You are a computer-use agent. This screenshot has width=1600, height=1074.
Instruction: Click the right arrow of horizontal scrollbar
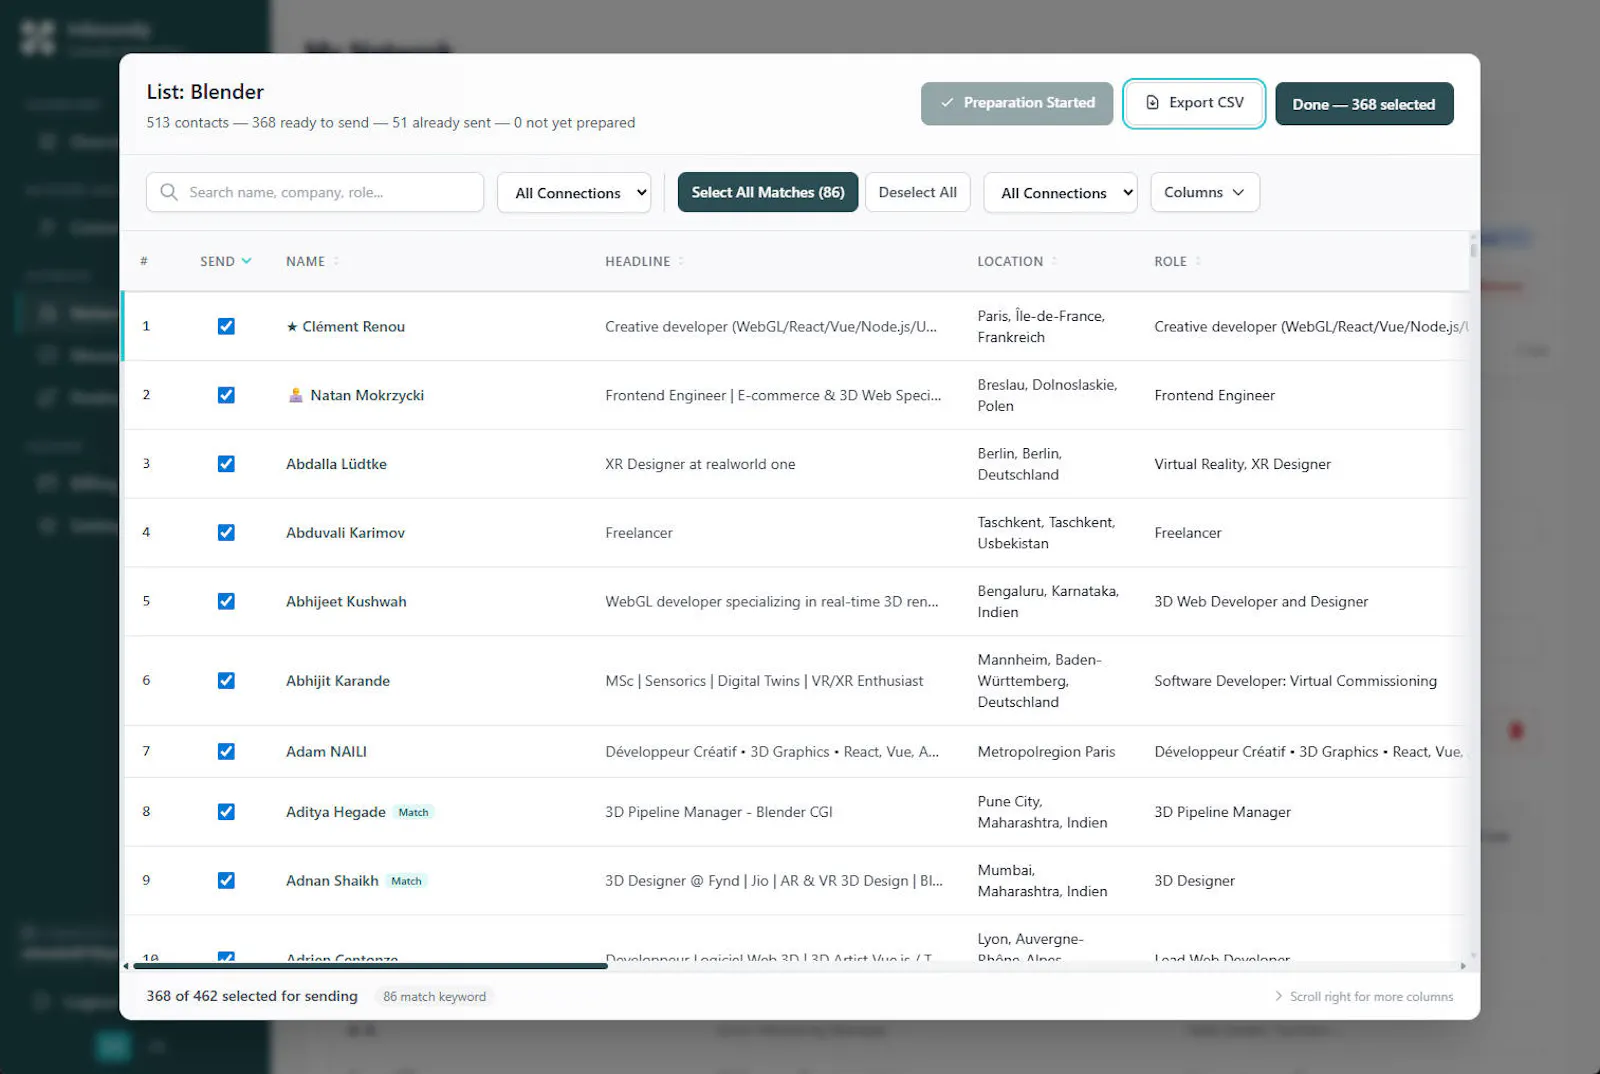pyautogui.click(x=1463, y=966)
